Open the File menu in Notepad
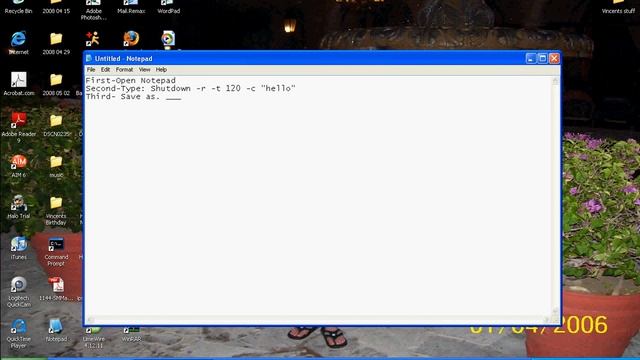 (91, 70)
